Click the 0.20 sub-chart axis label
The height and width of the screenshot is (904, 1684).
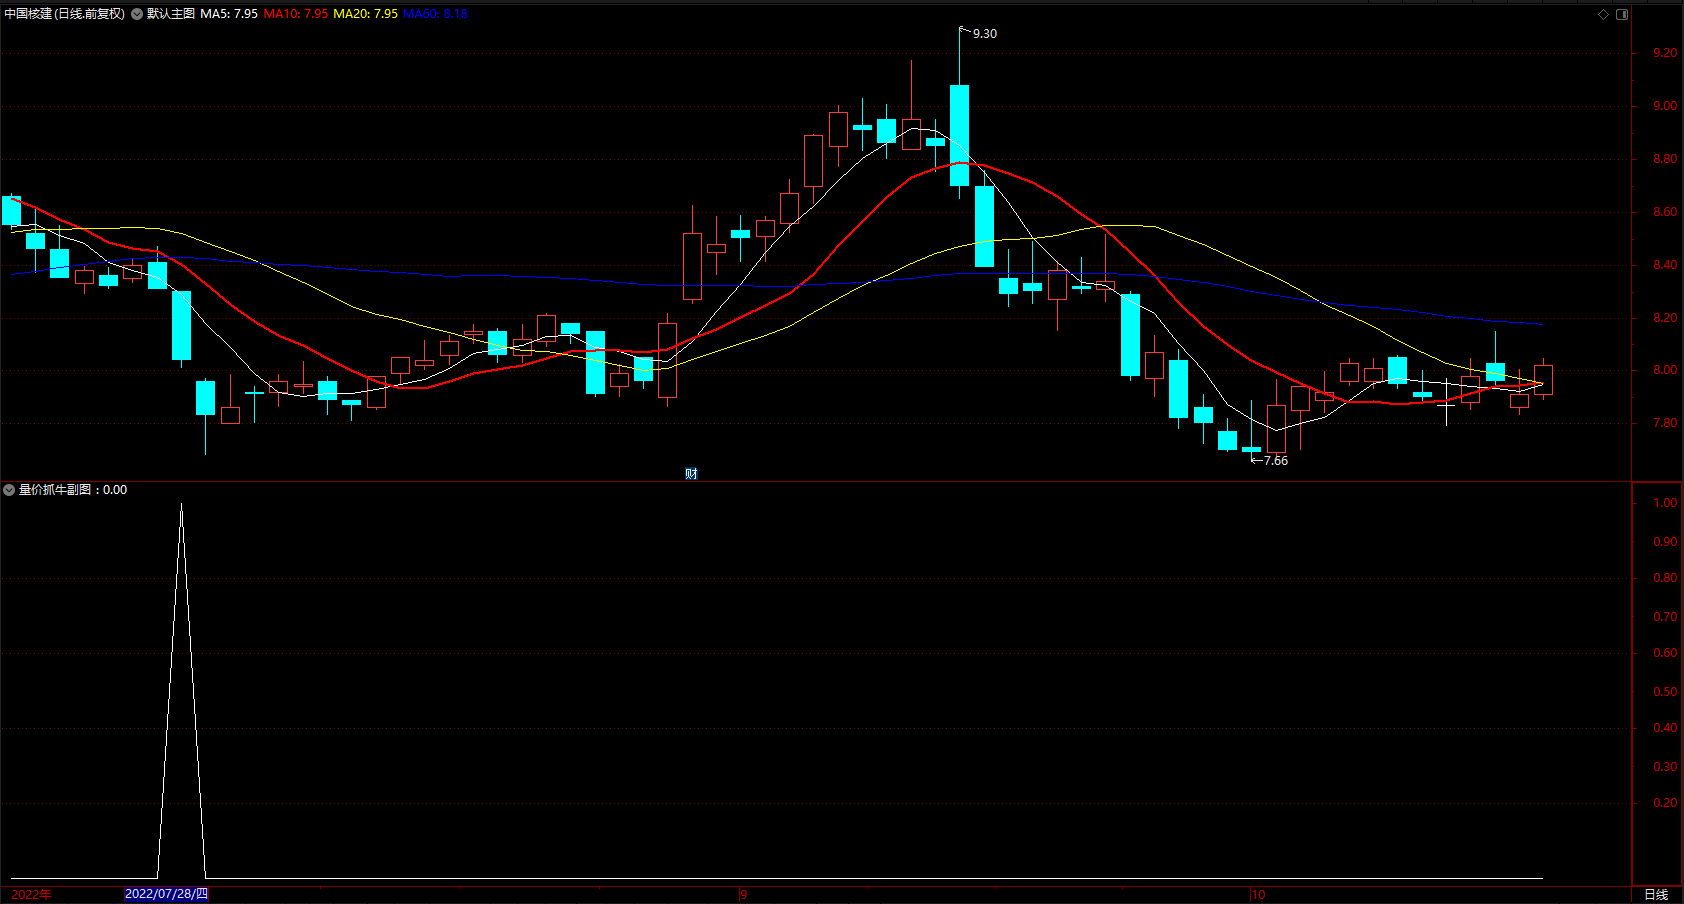[1665, 803]
